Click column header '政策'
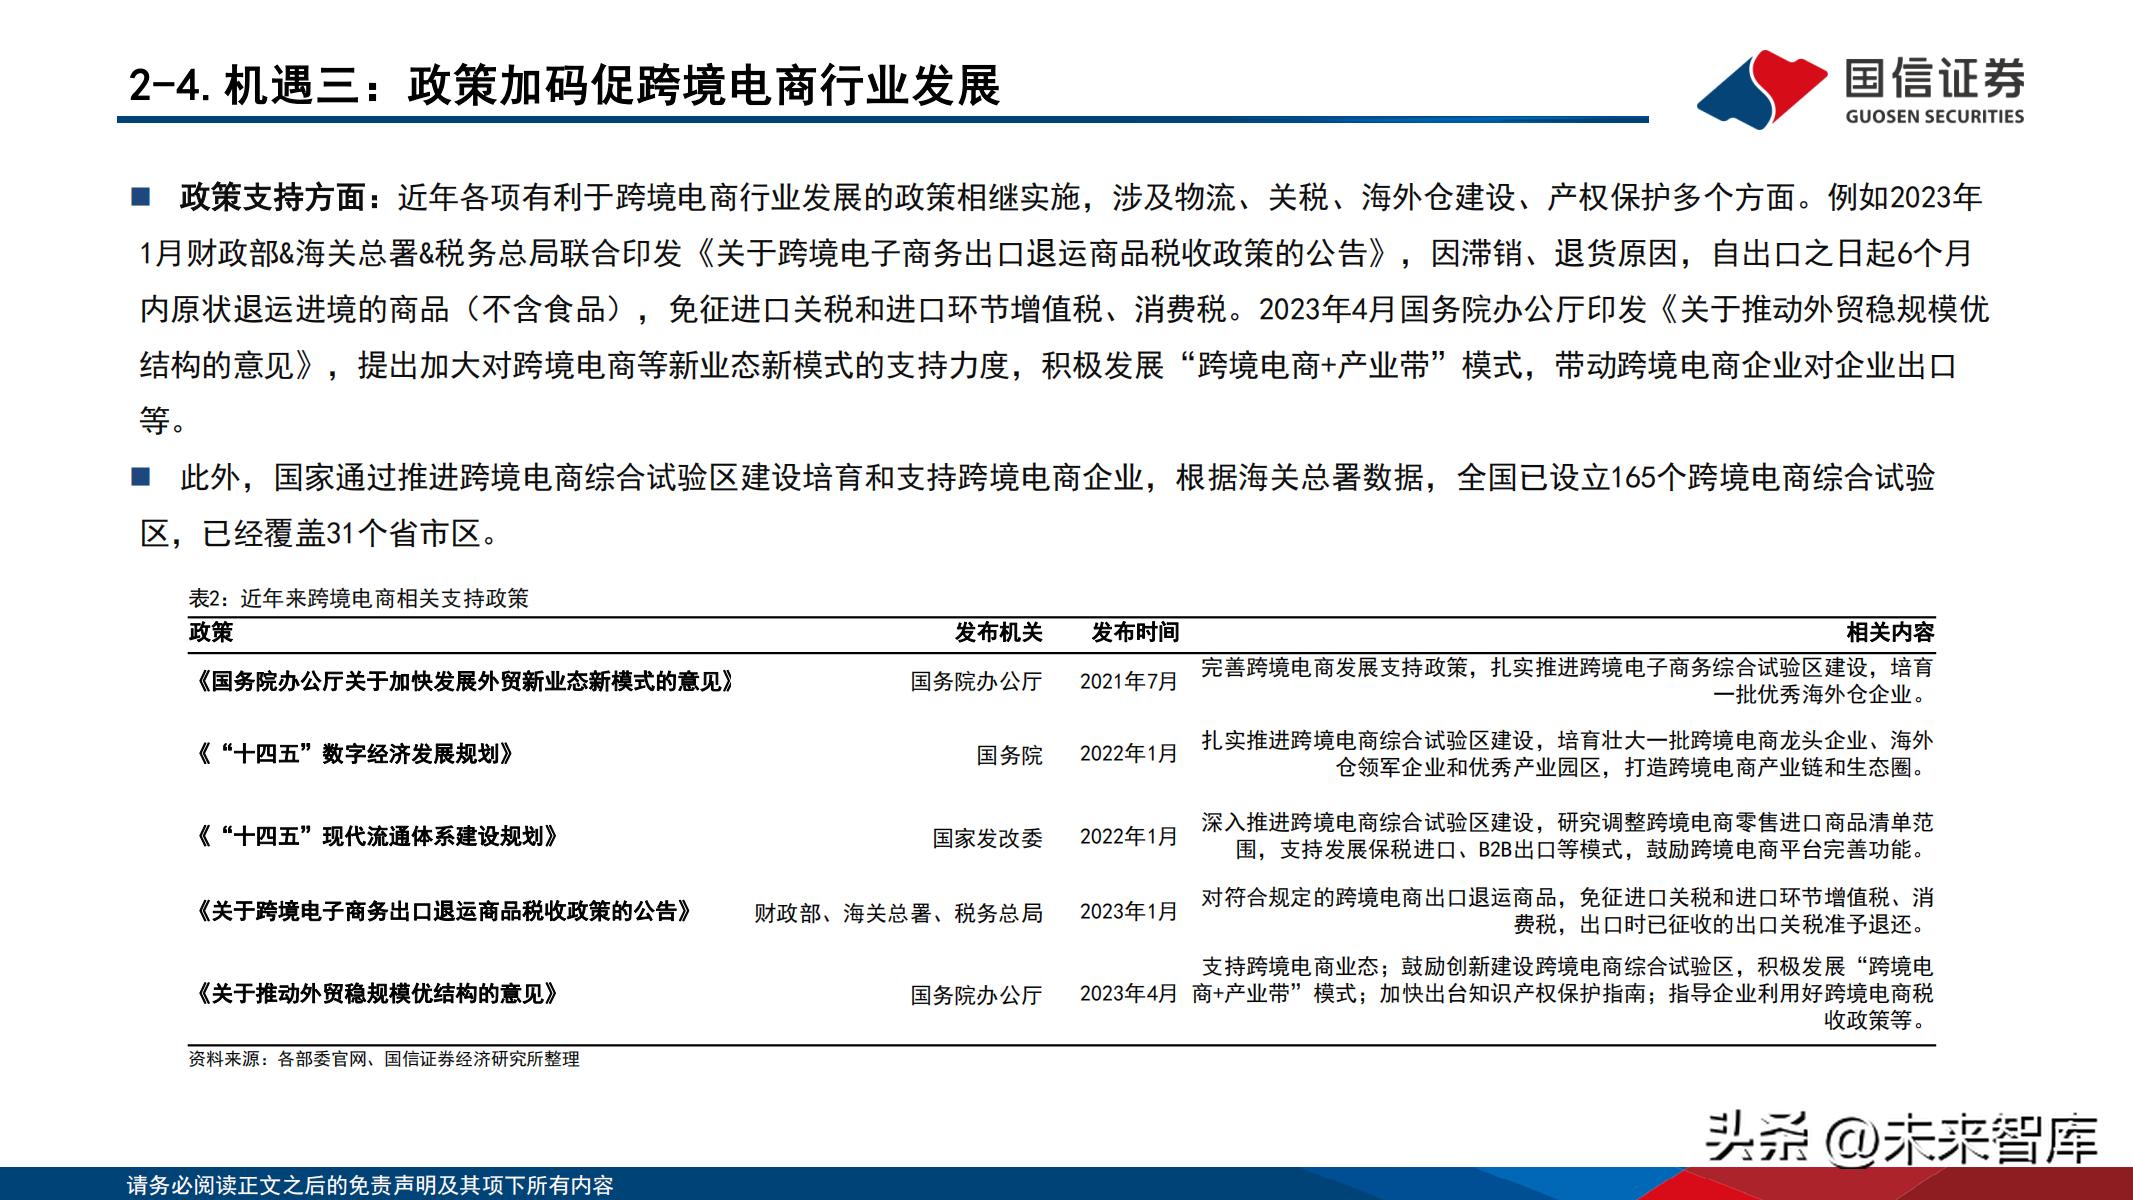 pos(211,632)
